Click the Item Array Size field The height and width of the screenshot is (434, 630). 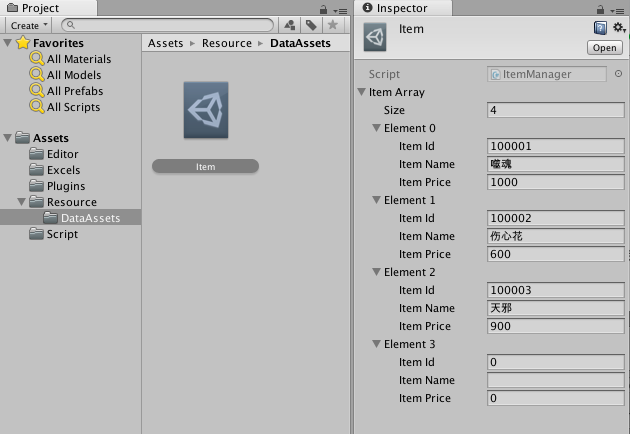(x=556, y=110)
